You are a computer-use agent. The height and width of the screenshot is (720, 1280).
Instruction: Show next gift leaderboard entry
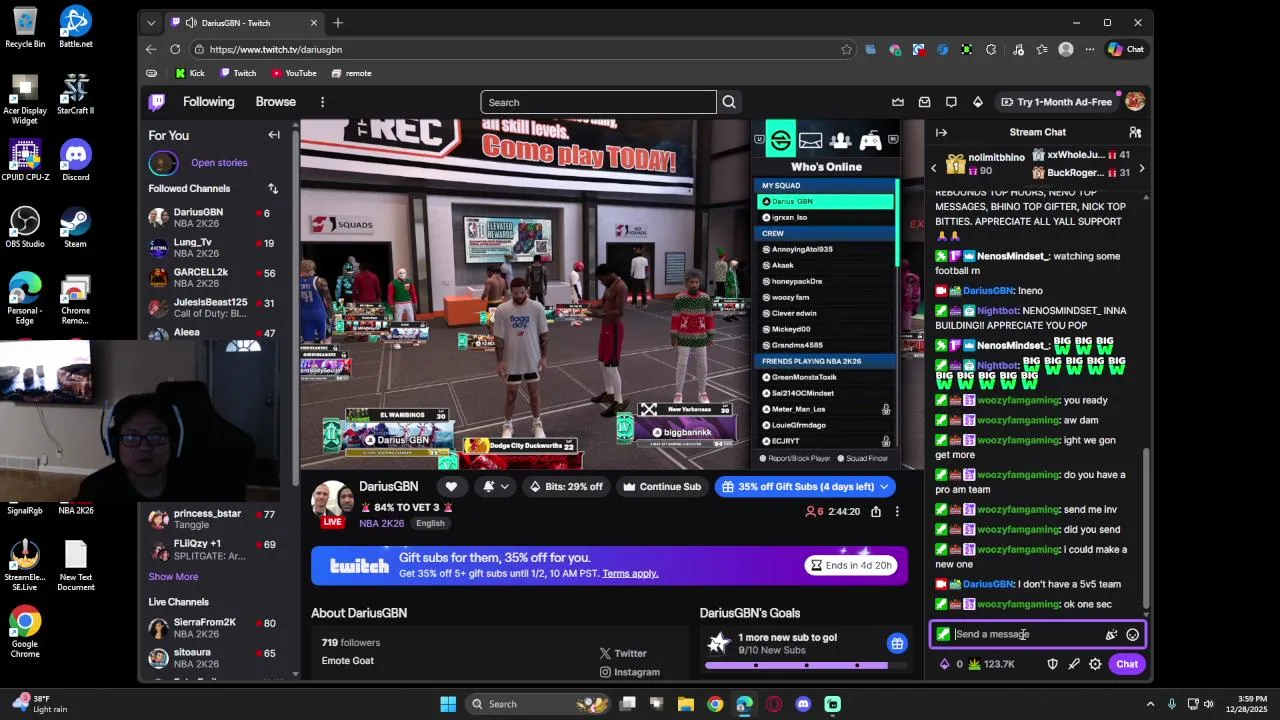[1141, 168]
